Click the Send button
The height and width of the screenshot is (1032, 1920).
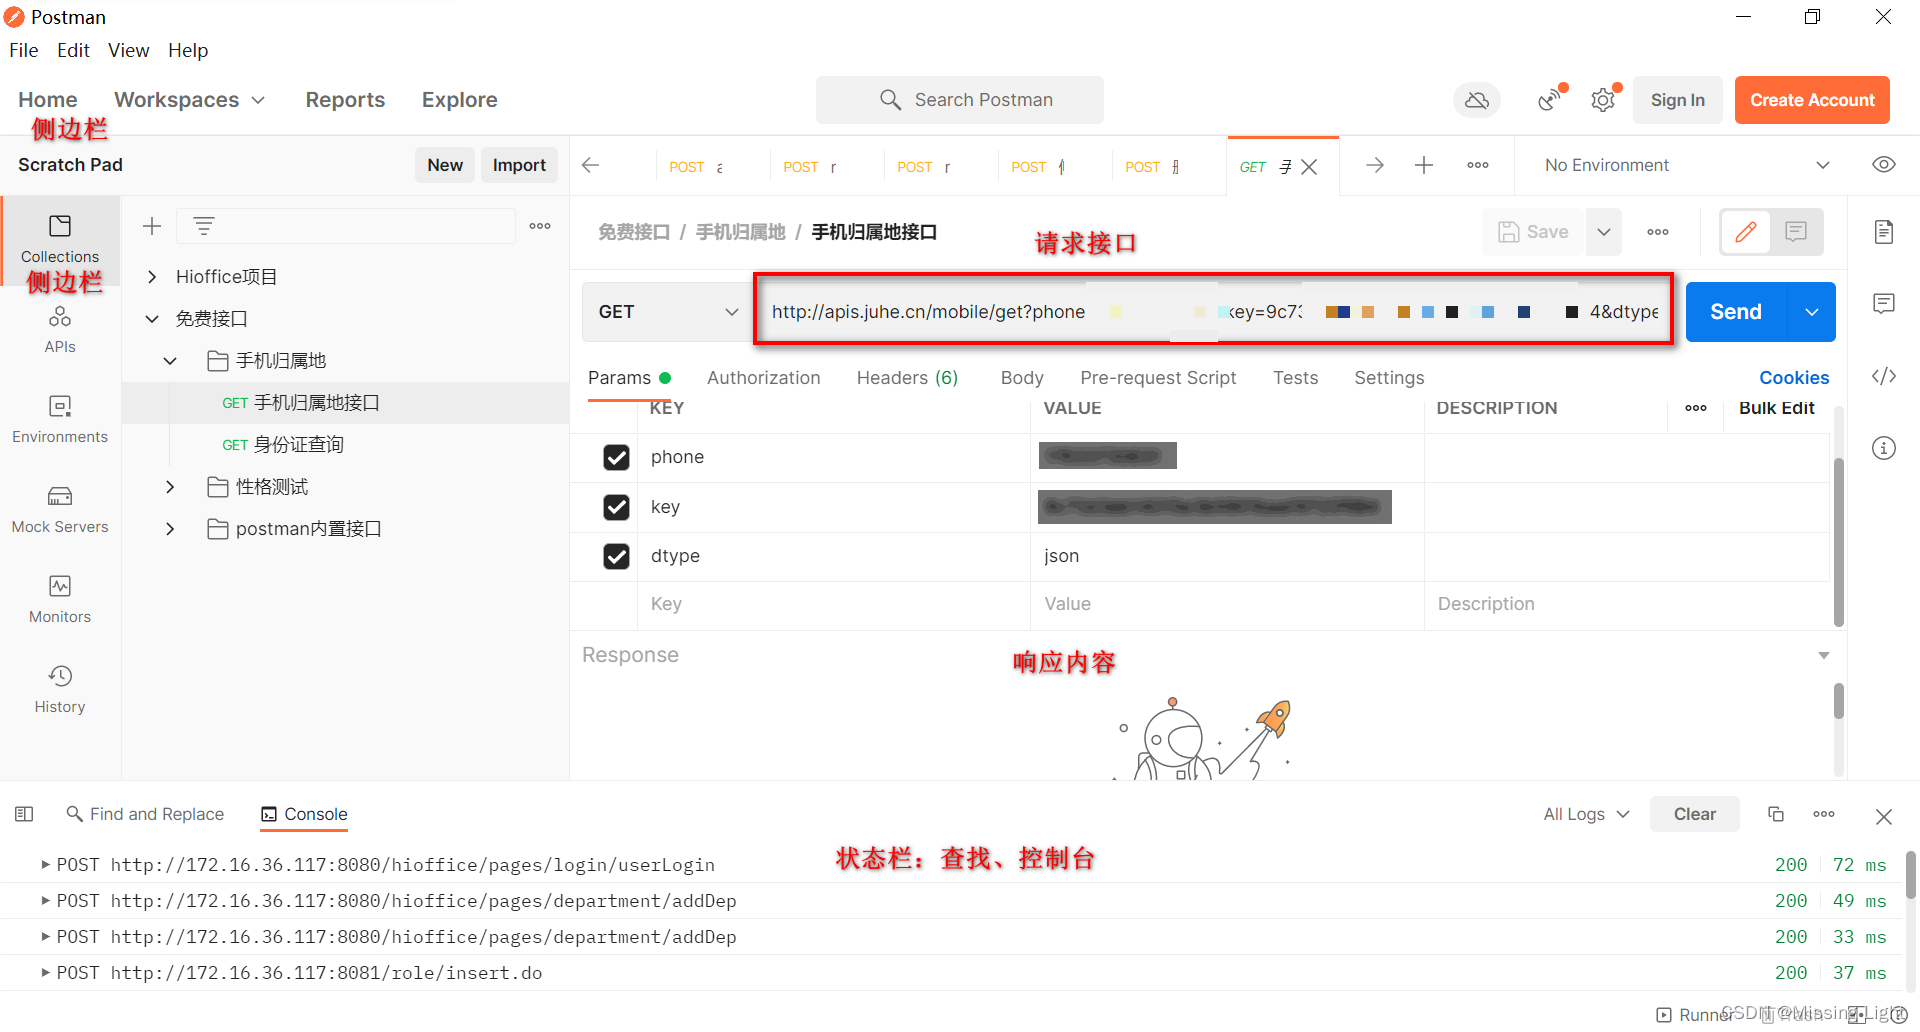click(1735, 311)
